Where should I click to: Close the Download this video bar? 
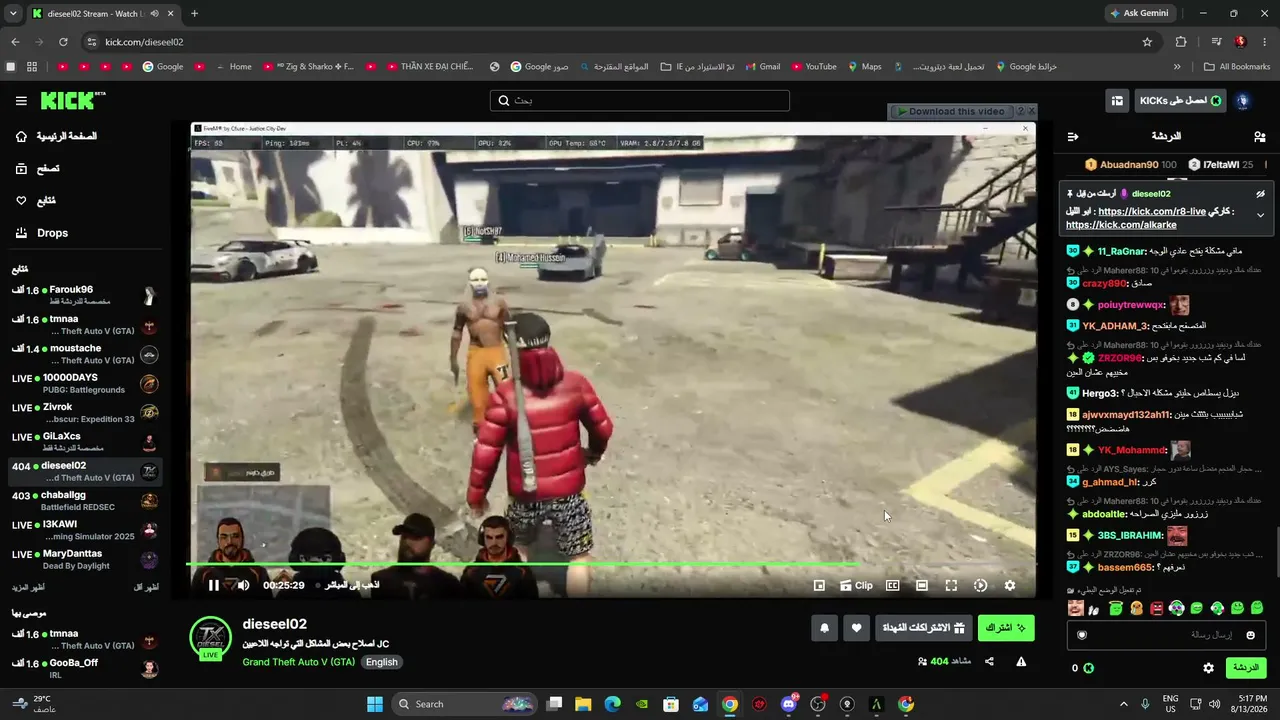coord(1032,111)
